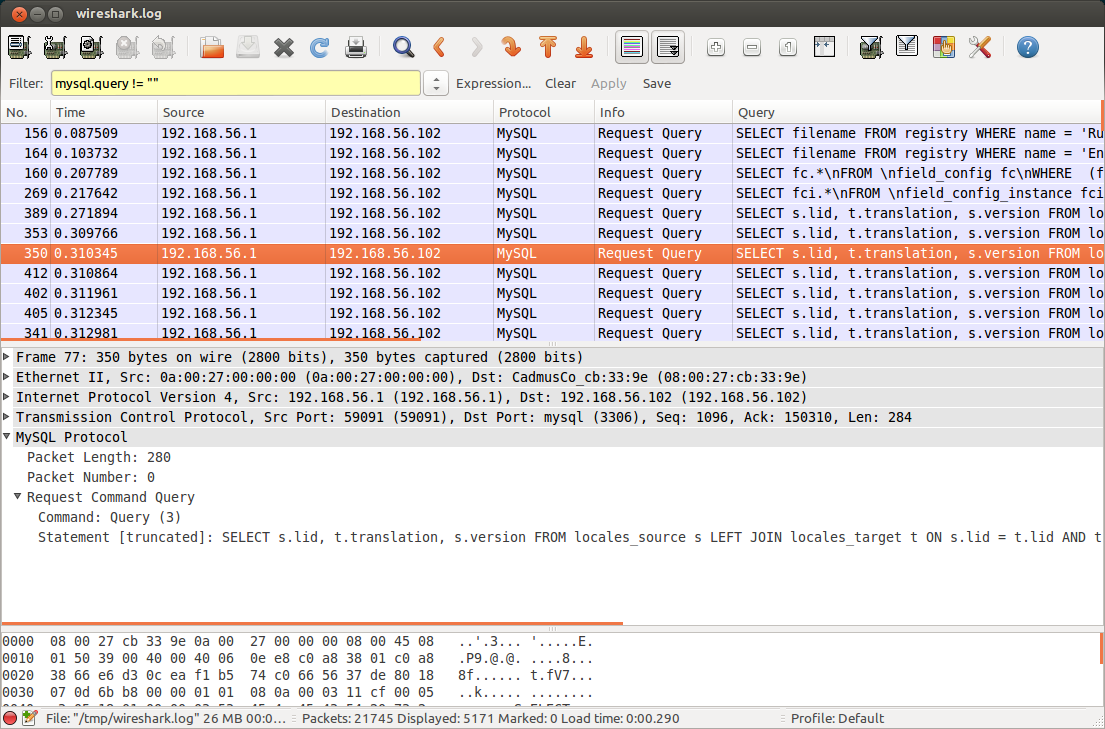Sort by the Source column header
Viewport: 1105px width, 729px height.
242,112
